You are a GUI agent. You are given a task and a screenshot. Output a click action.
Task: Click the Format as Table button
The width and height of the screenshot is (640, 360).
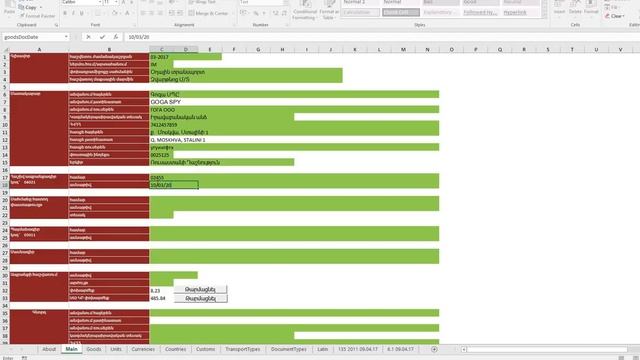click(x=329, y=11)
